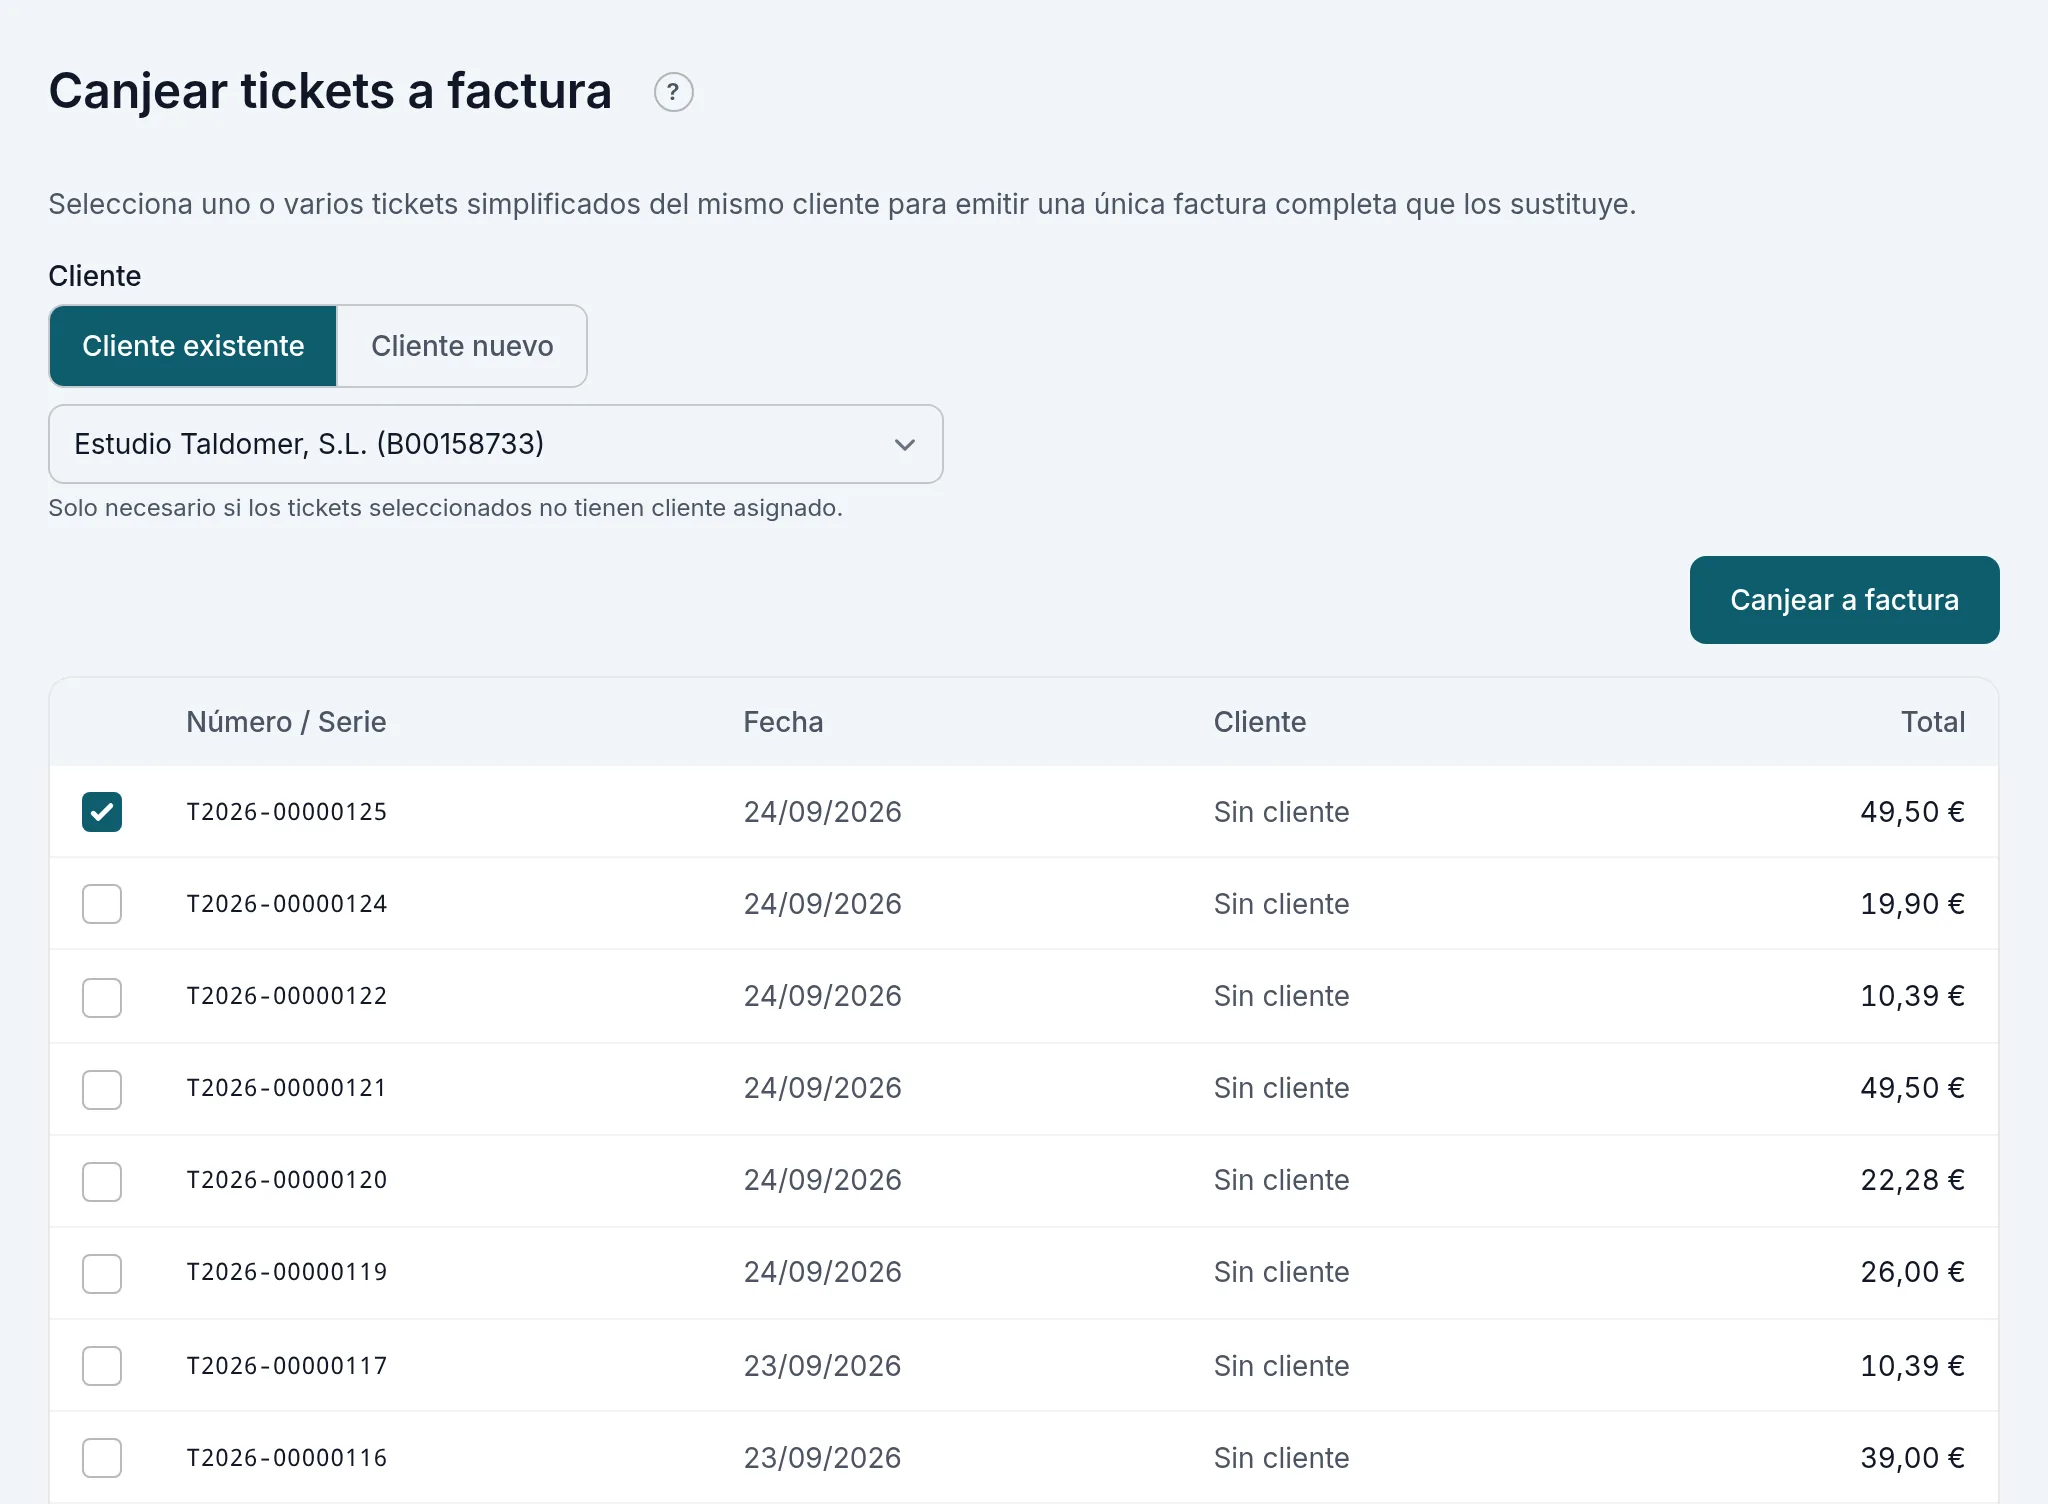Click the Fecha column header

coord(783,722)
